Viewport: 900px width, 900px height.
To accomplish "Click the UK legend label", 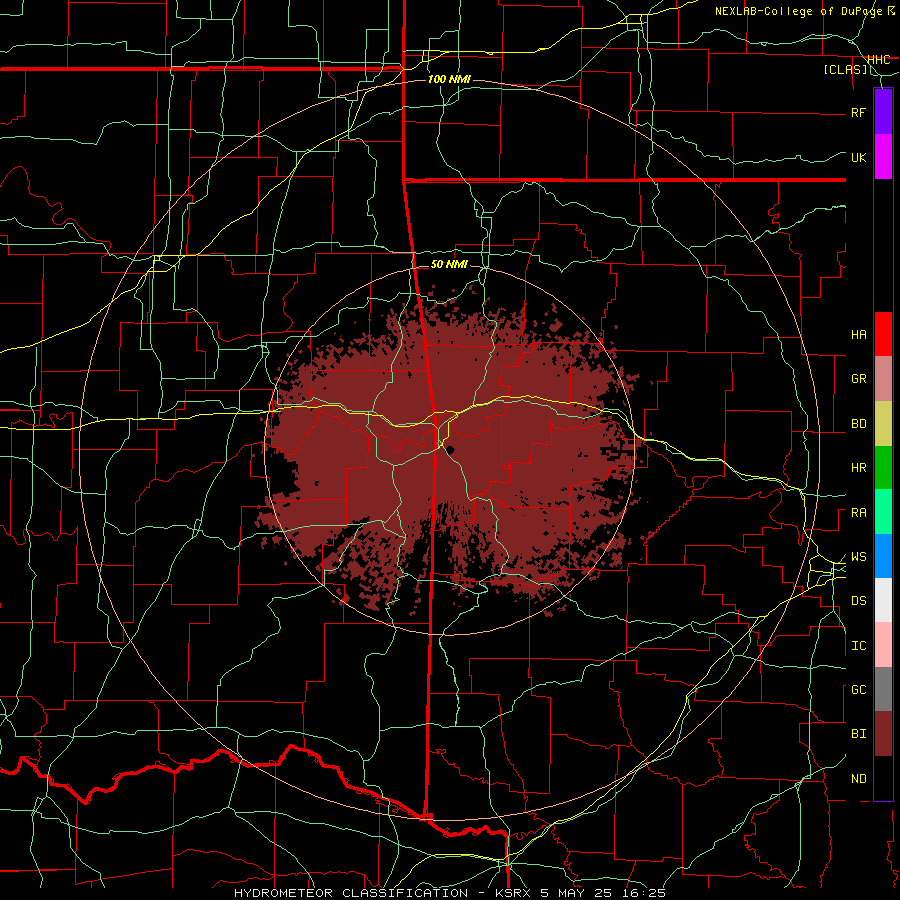I will pyautogui.click(x=858, y=158).
